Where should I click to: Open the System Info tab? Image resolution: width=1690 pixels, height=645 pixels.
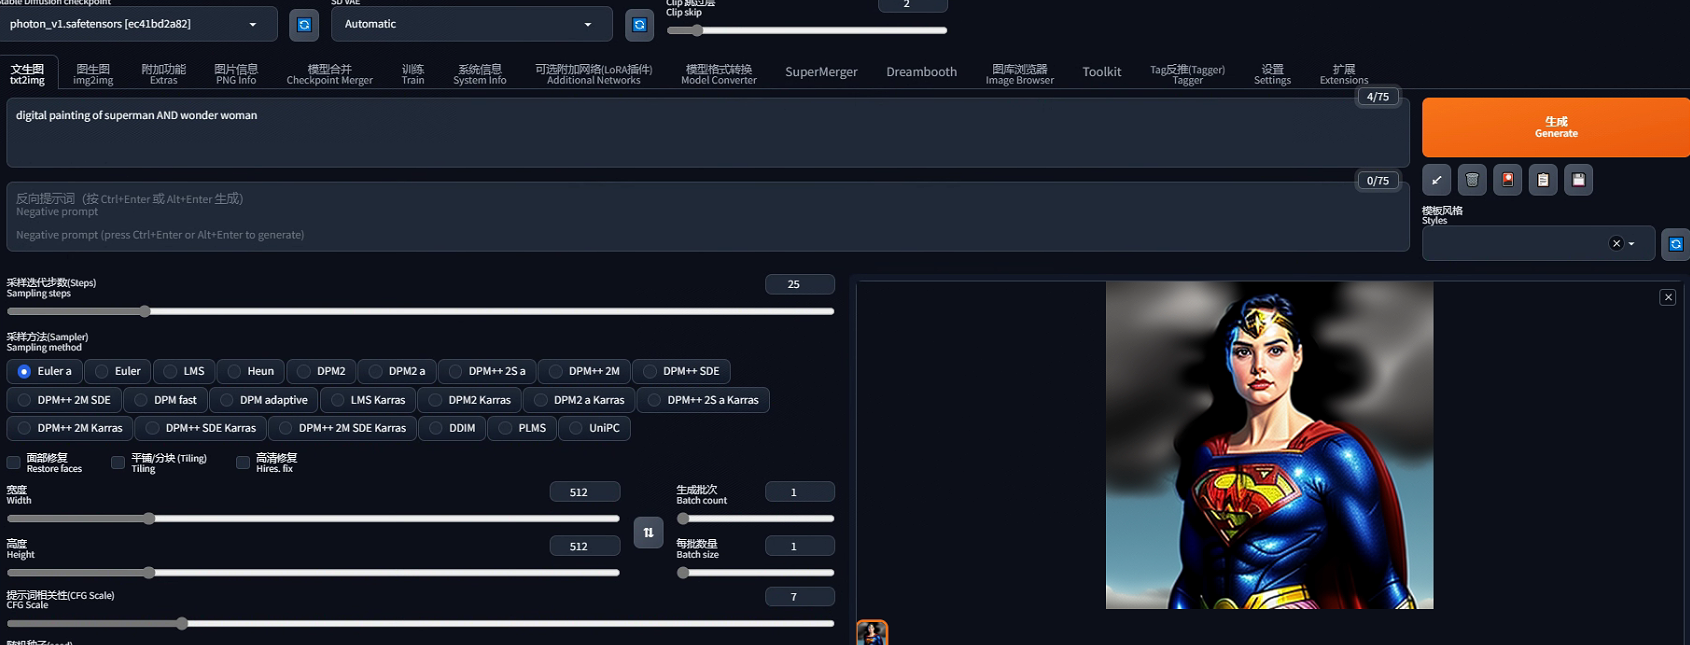tap(480, 74)
